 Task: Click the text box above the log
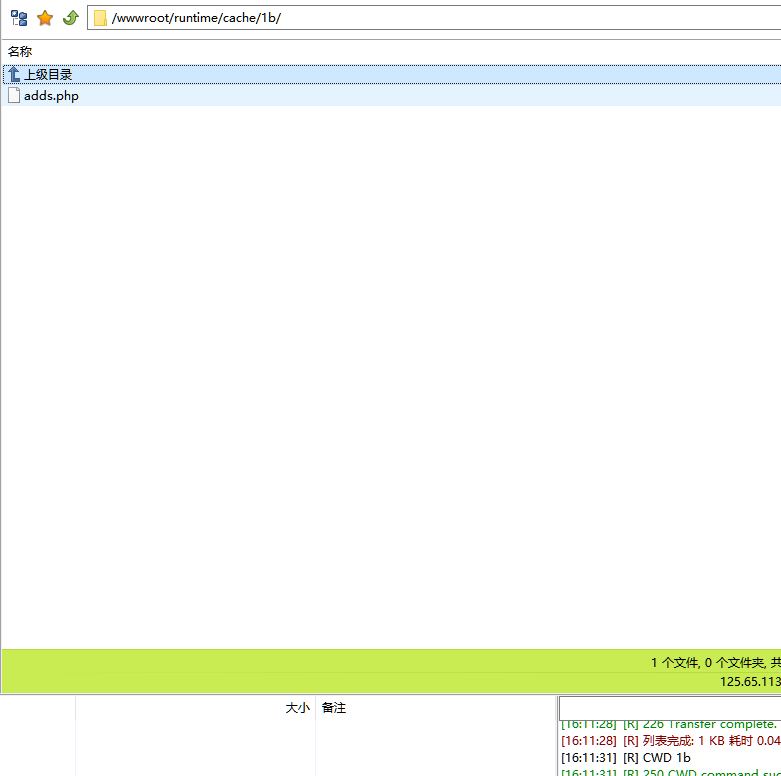tap(668, 708)
